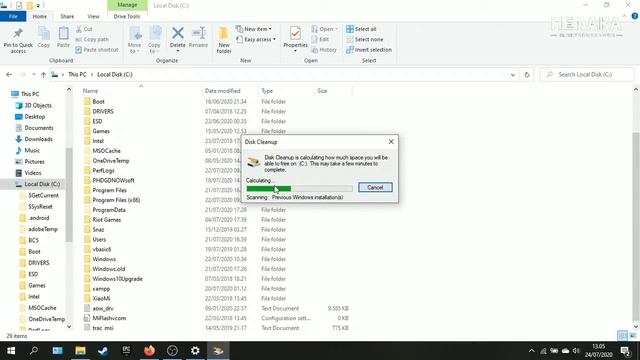This screenshot has height=360, width=640.
Task: Click the Refresh button by address bar
Action: (527, 75)
